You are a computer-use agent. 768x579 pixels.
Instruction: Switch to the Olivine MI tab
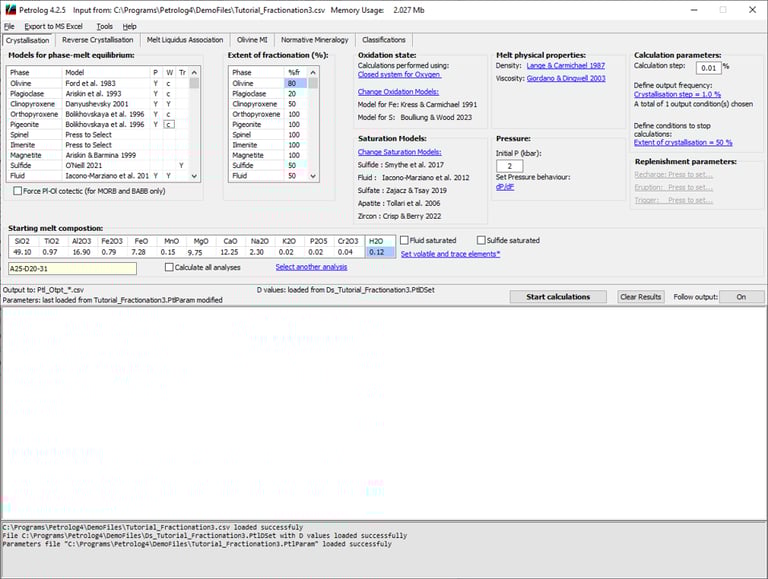click(252, 40)
